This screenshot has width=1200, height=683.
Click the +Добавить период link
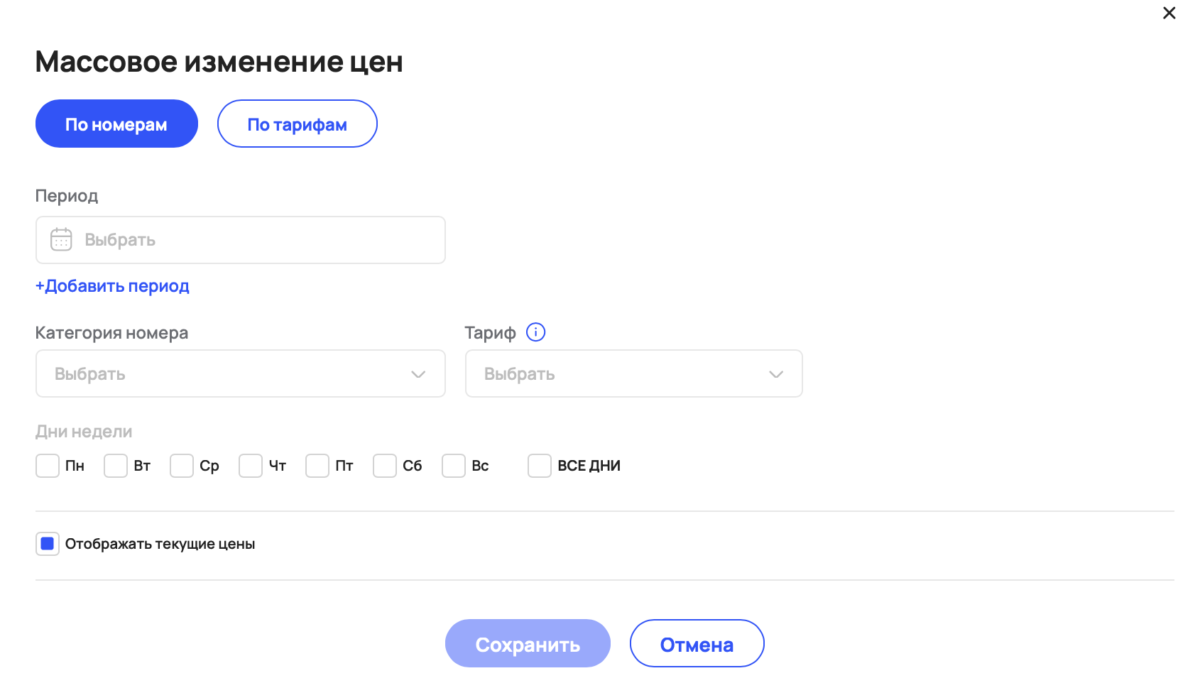coord(112,285)
